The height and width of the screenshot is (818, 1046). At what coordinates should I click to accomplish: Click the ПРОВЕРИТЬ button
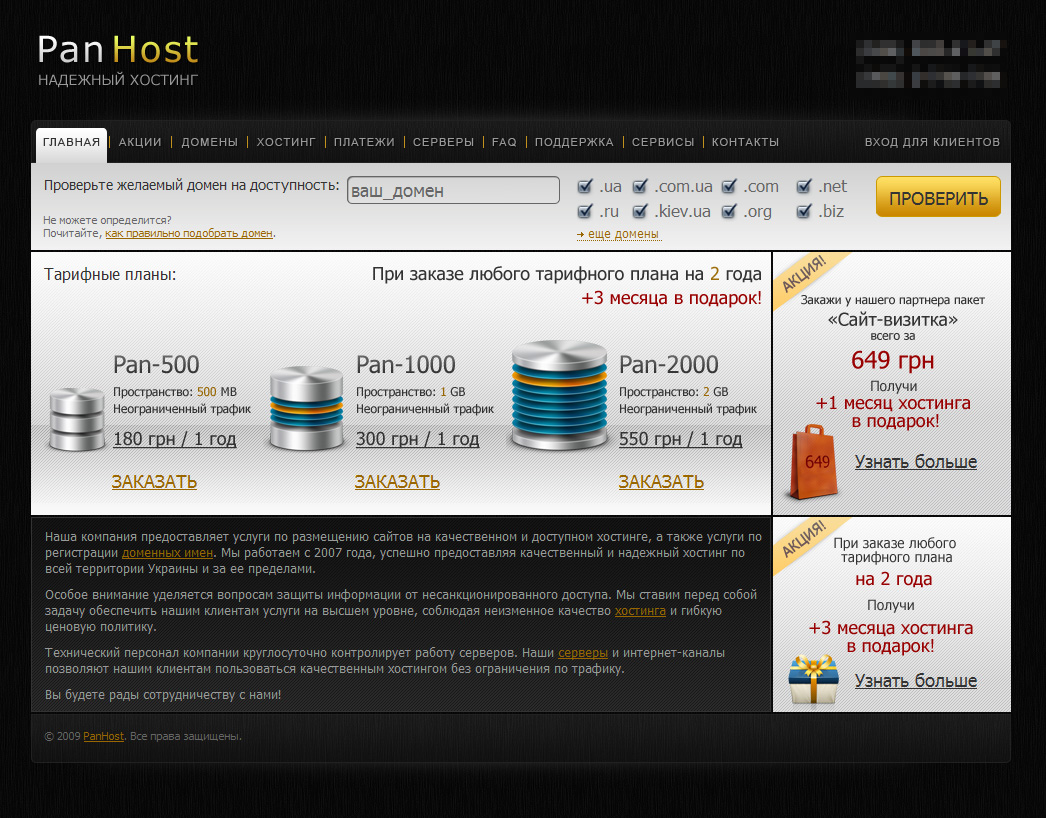coord(939,197)
